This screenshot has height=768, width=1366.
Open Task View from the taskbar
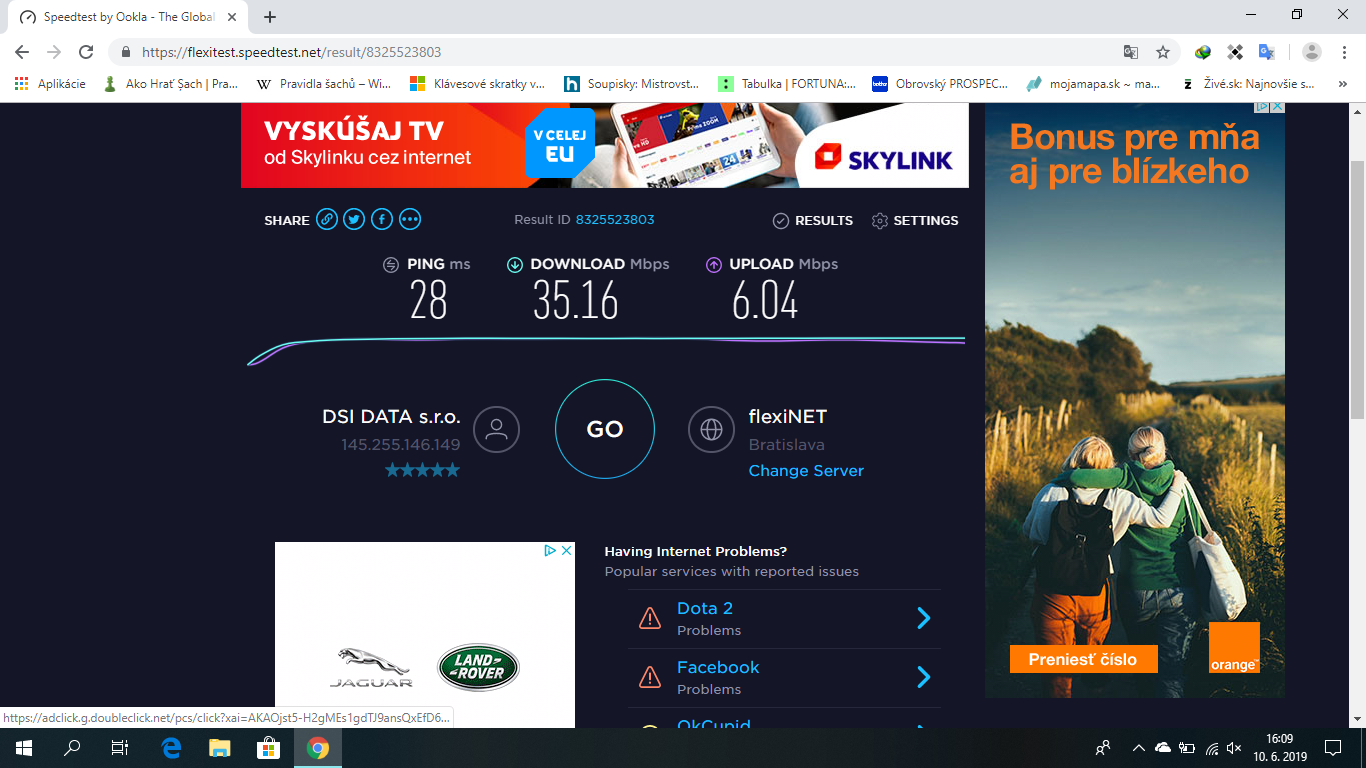point(120,748)
